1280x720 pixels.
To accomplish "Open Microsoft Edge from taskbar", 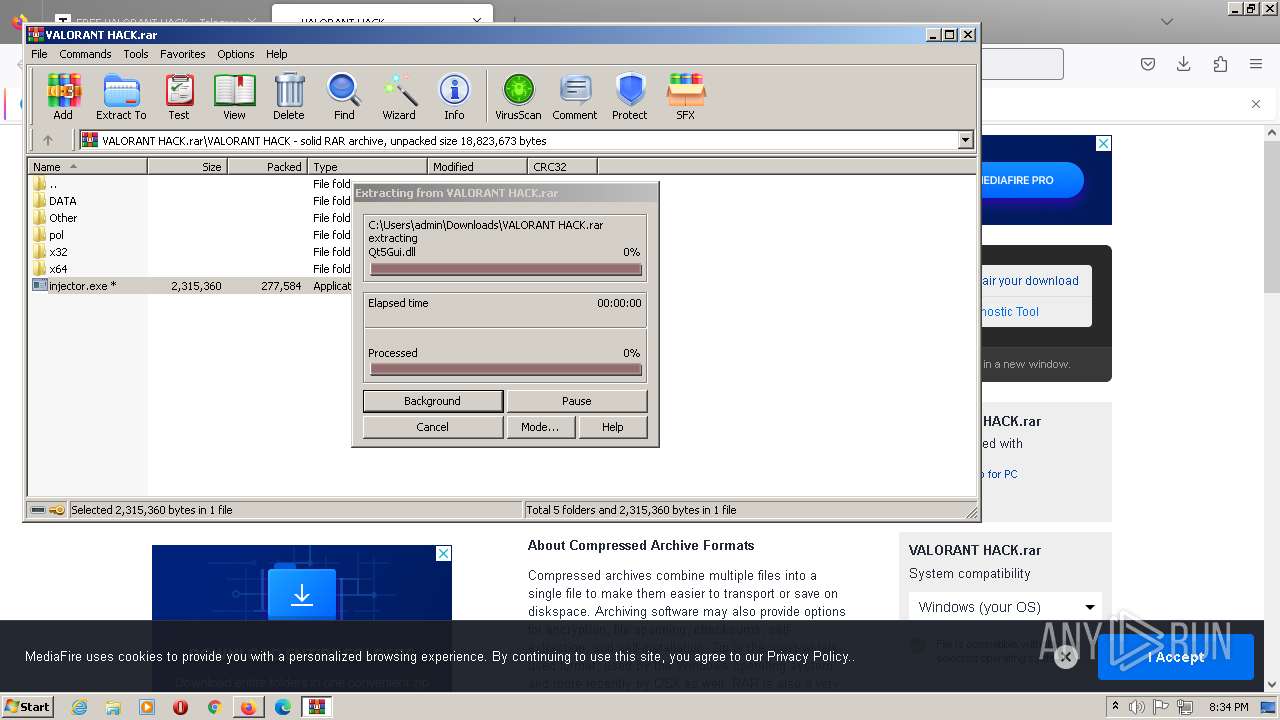I will [283, 707].
